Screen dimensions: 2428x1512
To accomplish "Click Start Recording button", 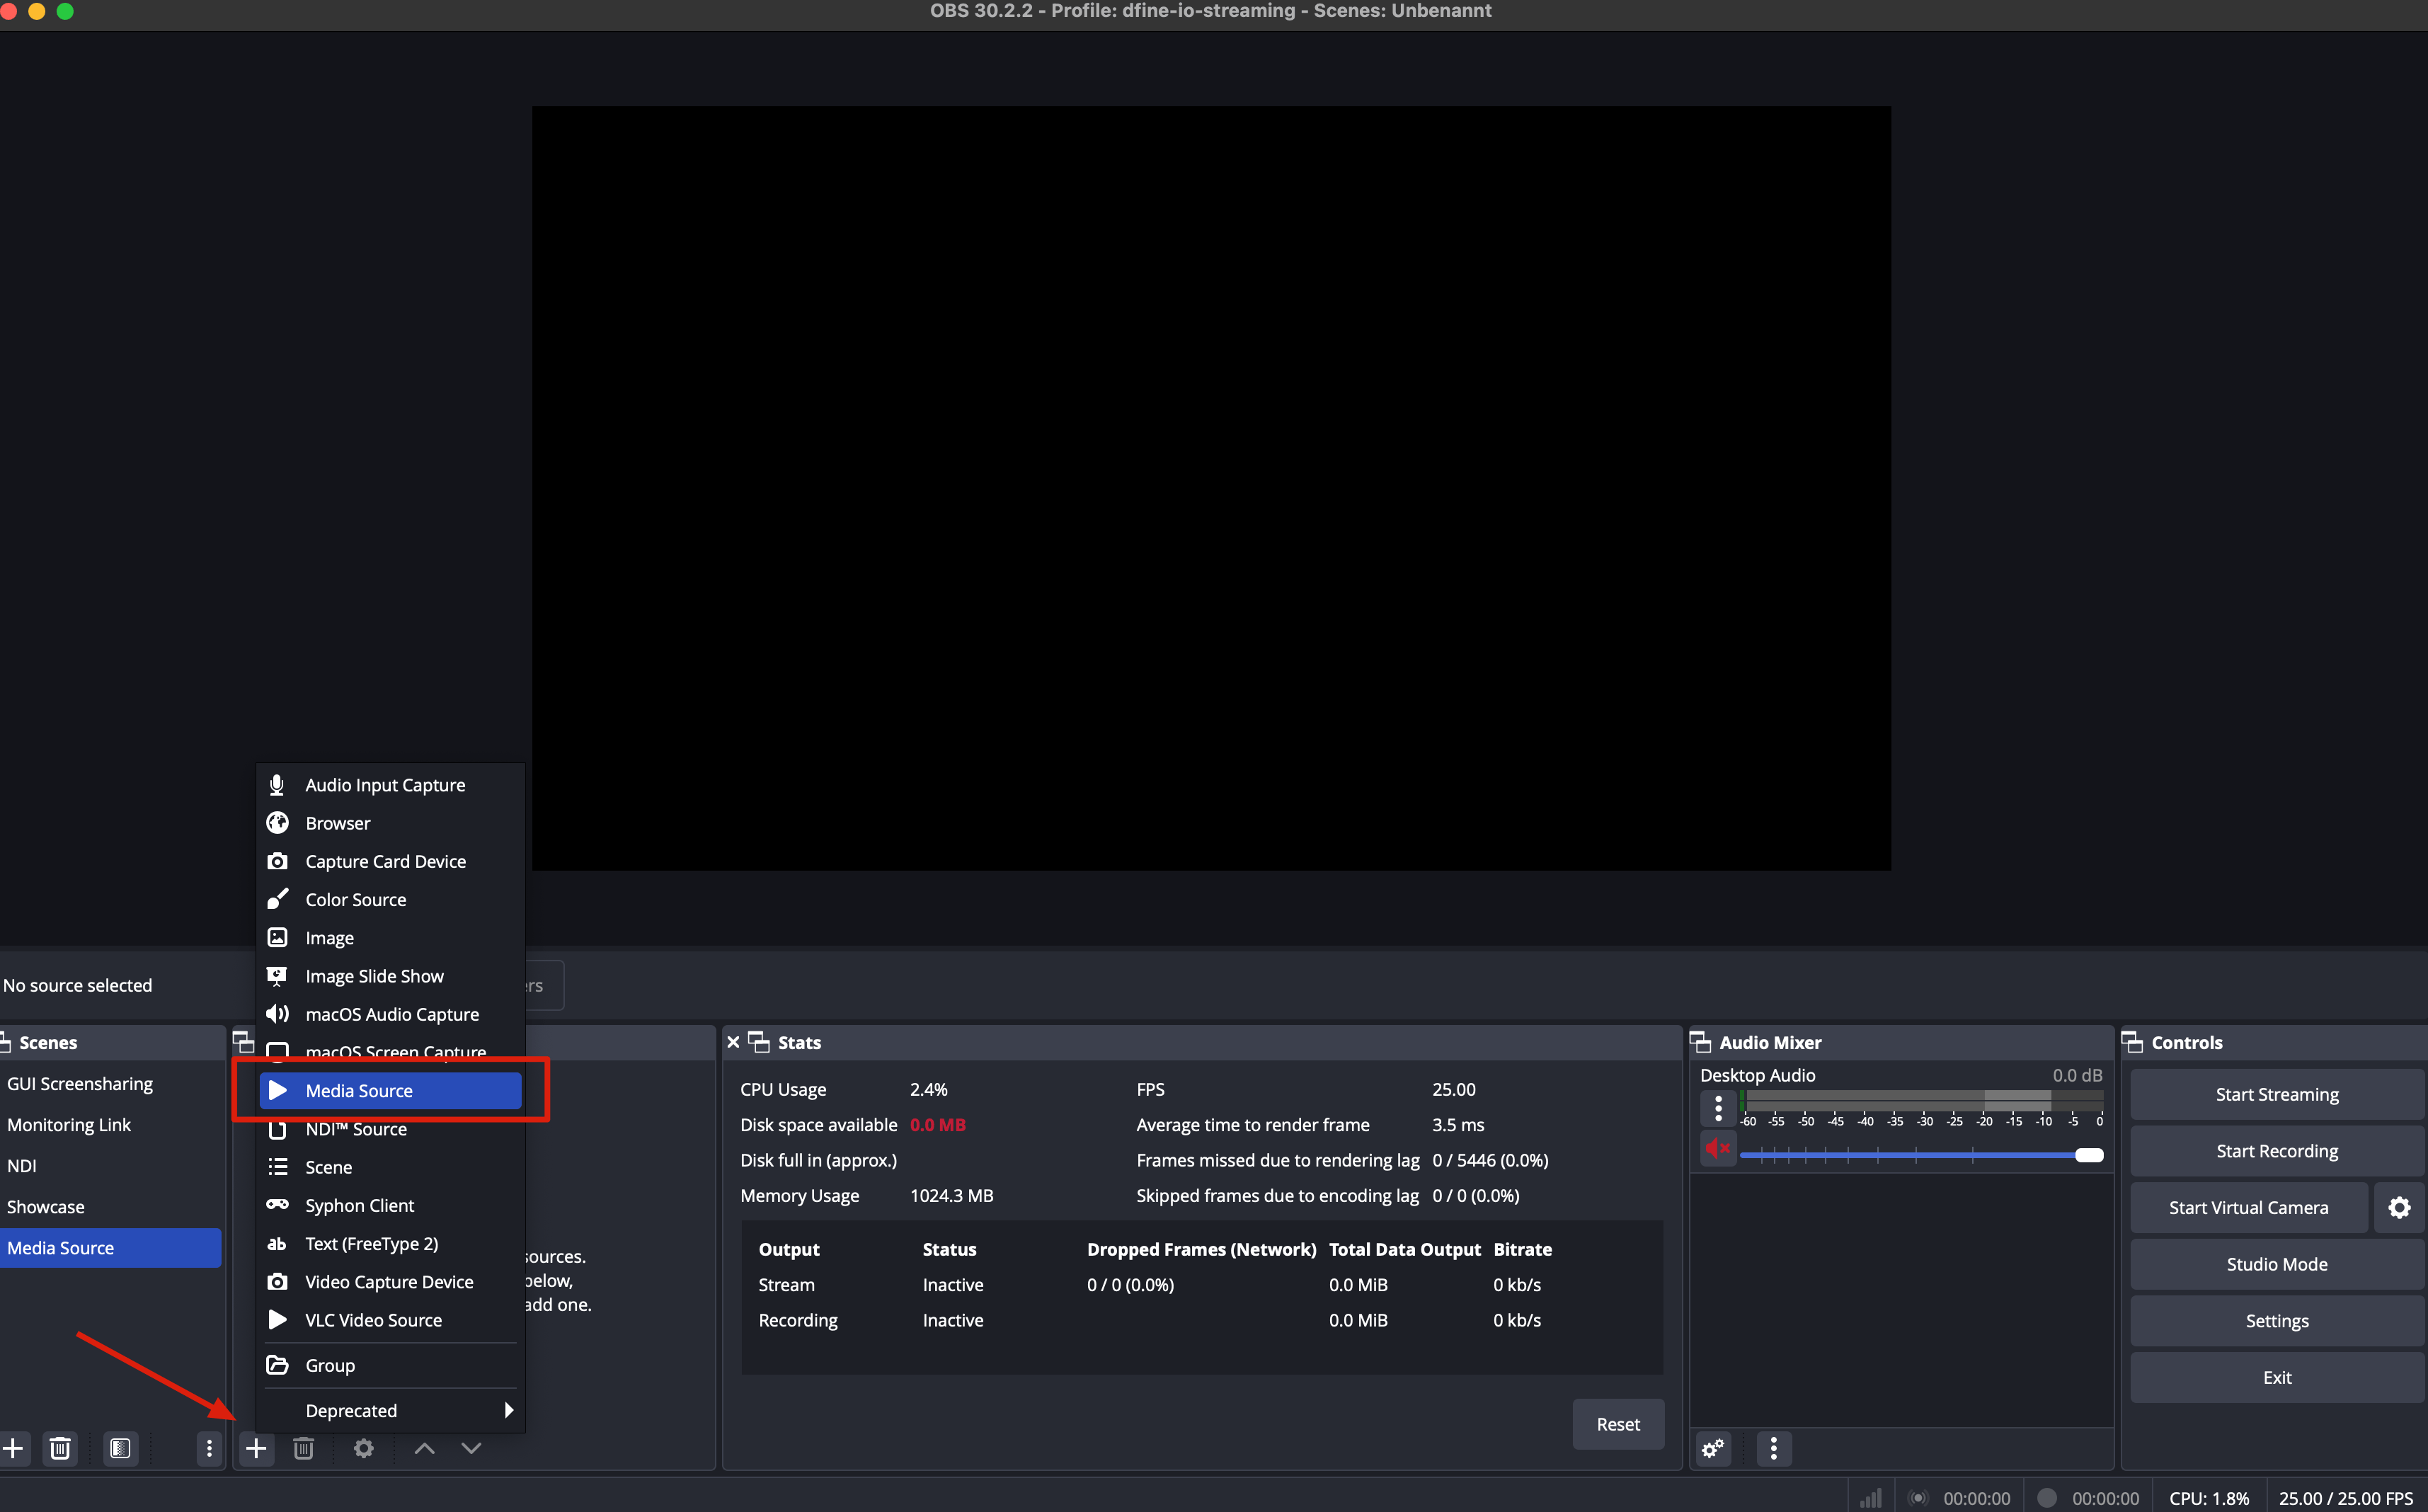I will tap(2276, 1151).
